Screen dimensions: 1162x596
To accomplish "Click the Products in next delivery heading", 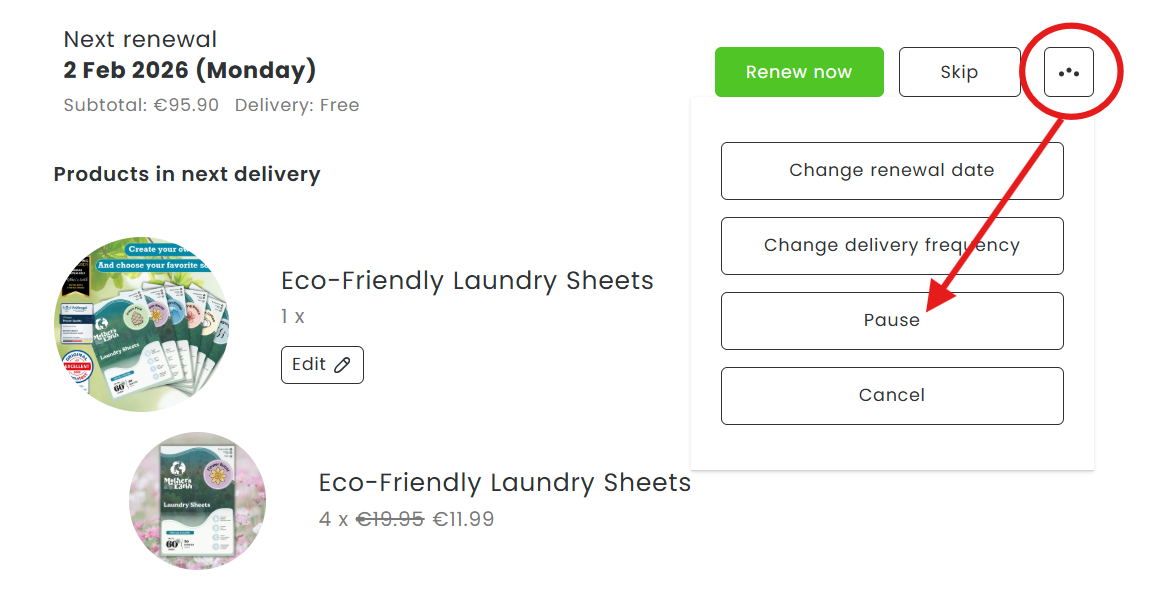I will tap(187, 174).
